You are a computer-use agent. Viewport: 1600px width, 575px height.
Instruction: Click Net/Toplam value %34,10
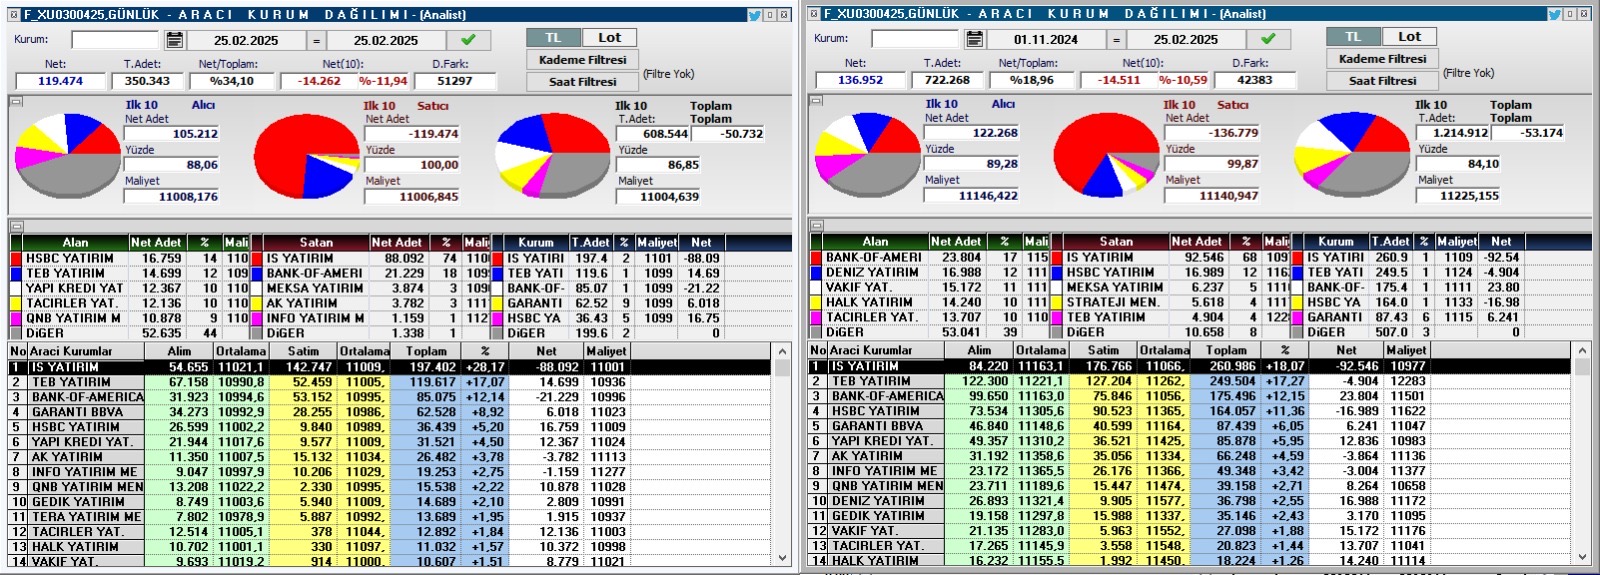(232, 81)
